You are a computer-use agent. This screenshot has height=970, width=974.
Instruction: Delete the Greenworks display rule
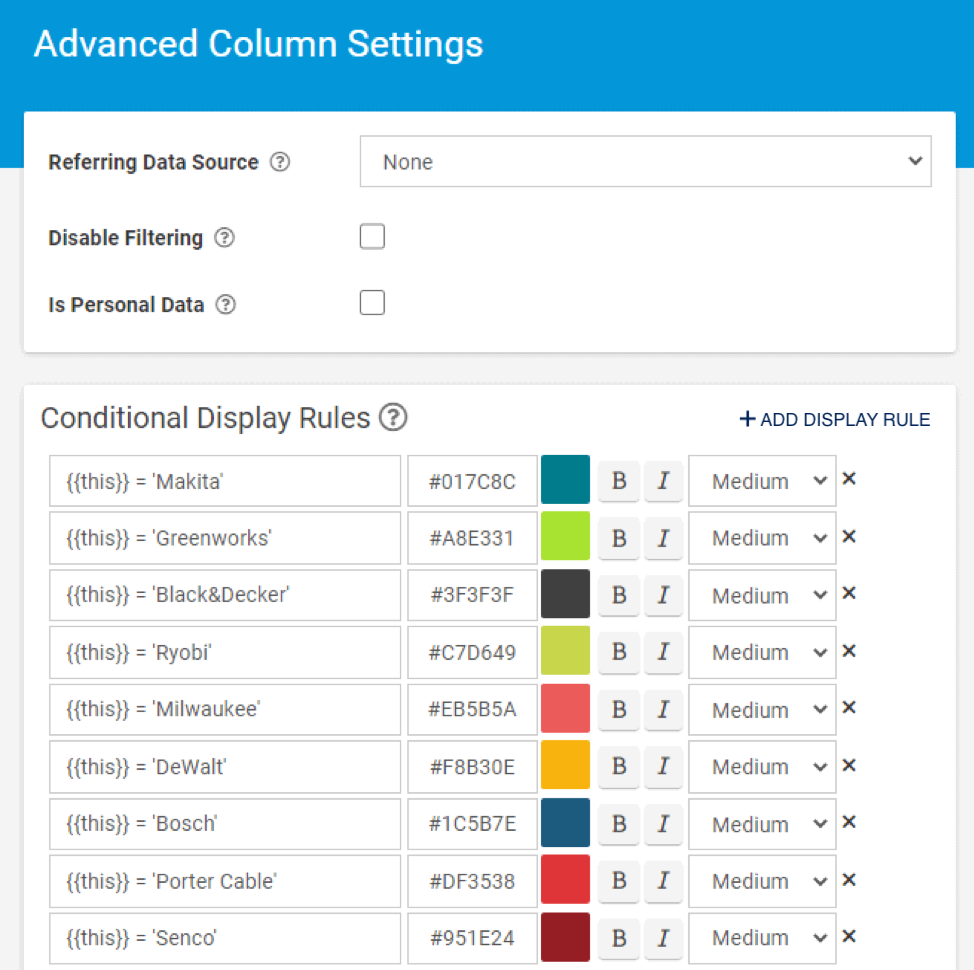(x=849, y=536)
